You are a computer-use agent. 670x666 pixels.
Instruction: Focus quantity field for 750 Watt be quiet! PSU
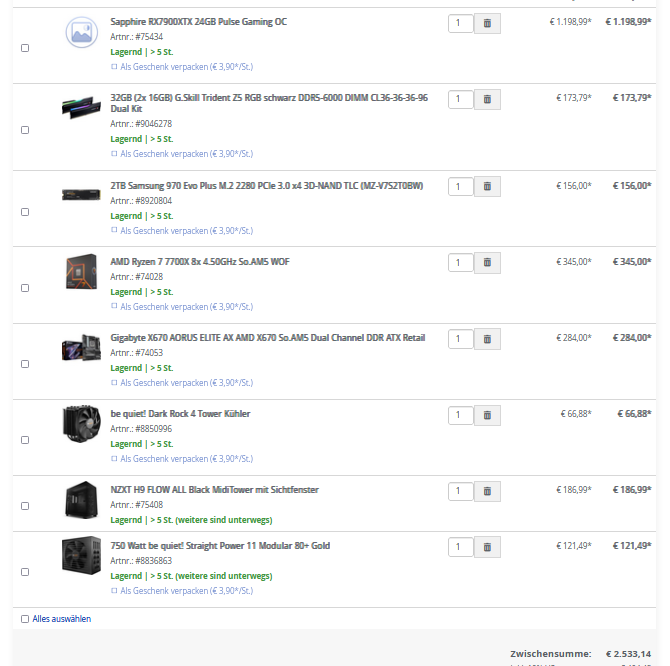pos(461,547)
